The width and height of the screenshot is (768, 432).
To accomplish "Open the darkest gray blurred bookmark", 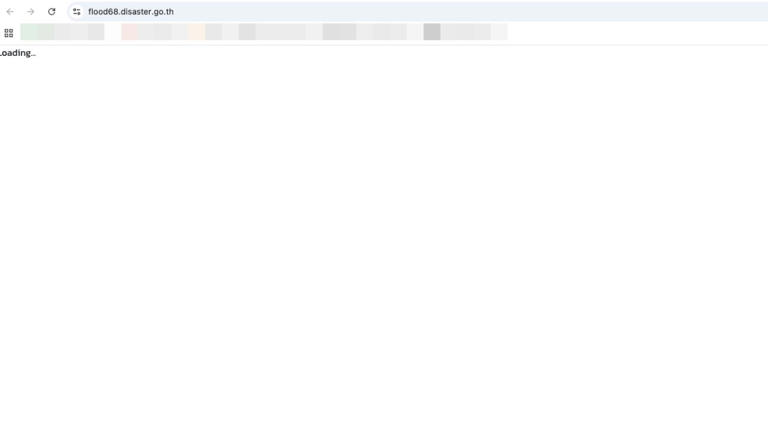I will point(432,32).
